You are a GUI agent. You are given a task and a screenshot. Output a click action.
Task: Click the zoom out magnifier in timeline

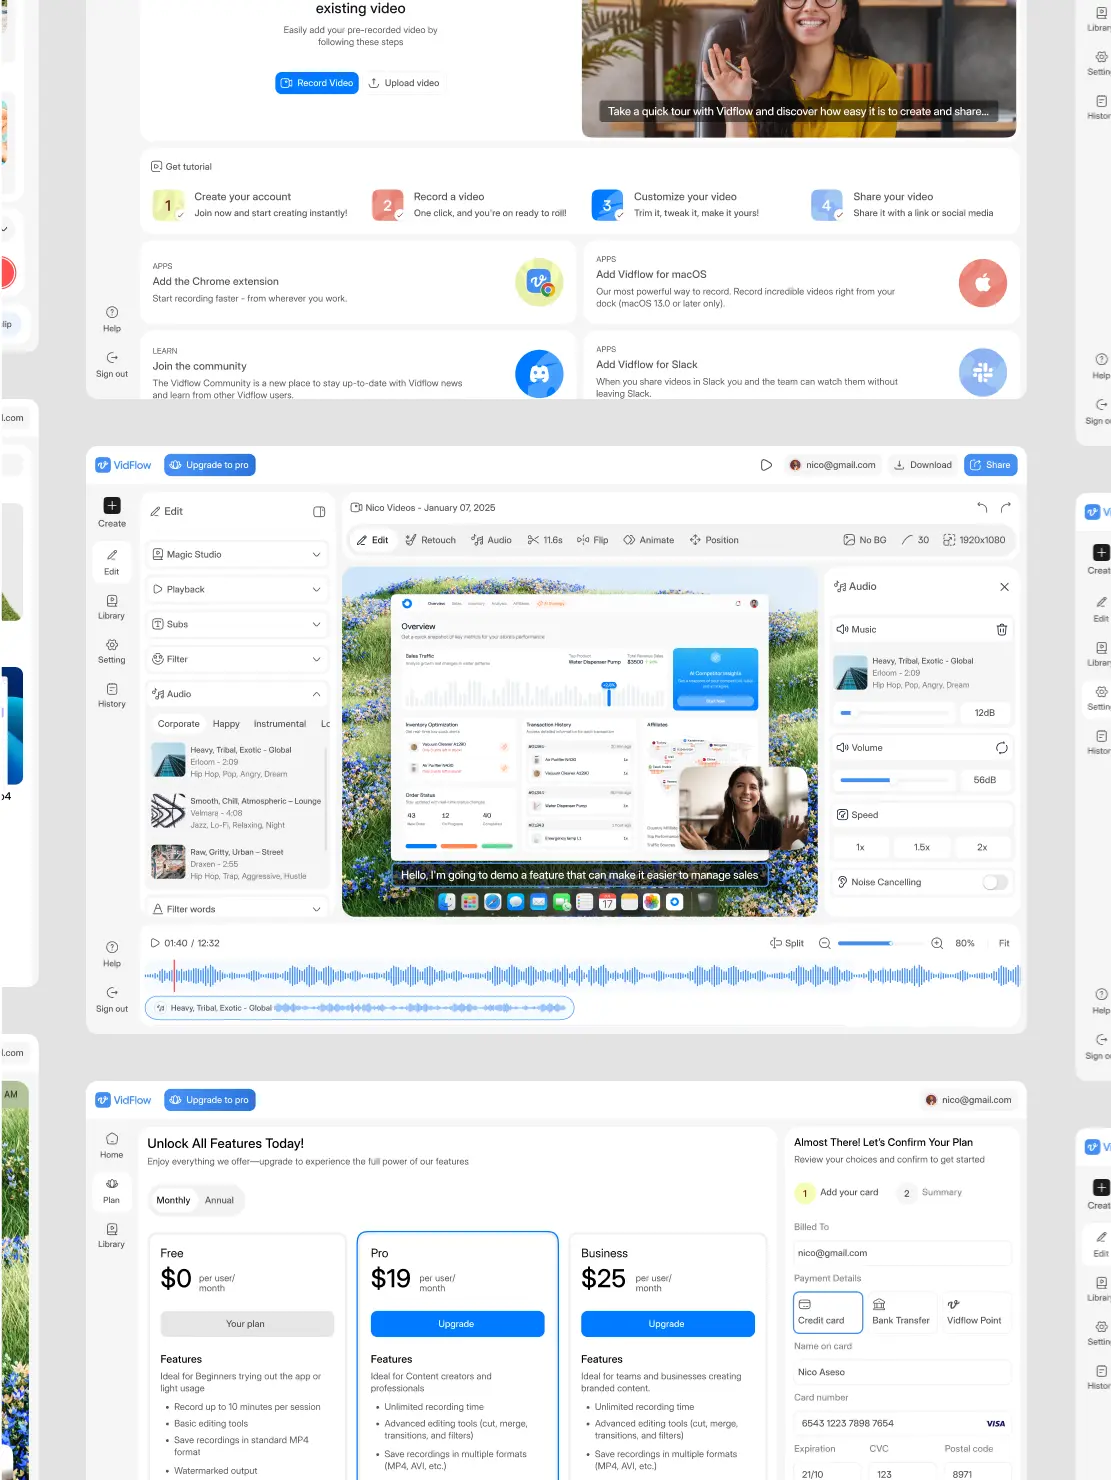pyautogui.click(x=825, y=943)
